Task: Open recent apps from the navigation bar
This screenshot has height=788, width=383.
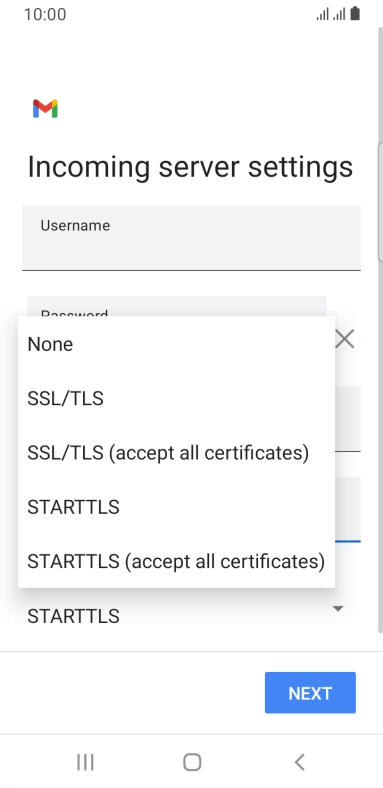Action: click(x=85, y=762)
